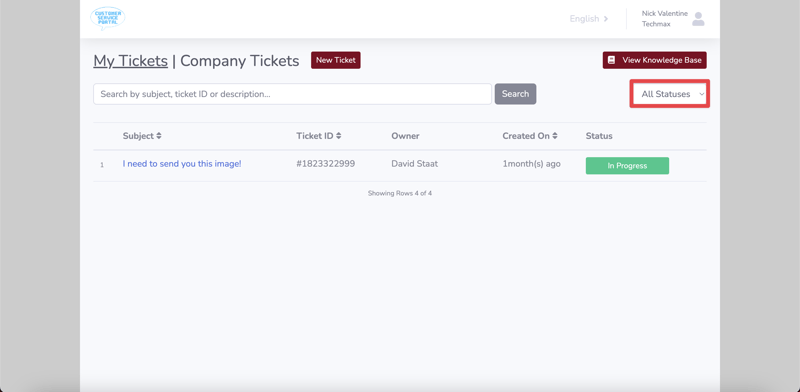Image resolution: width=800 pixels, height=392 pixels.
Task: Click ticket ID #1823322999
Action: coord(326,164)
